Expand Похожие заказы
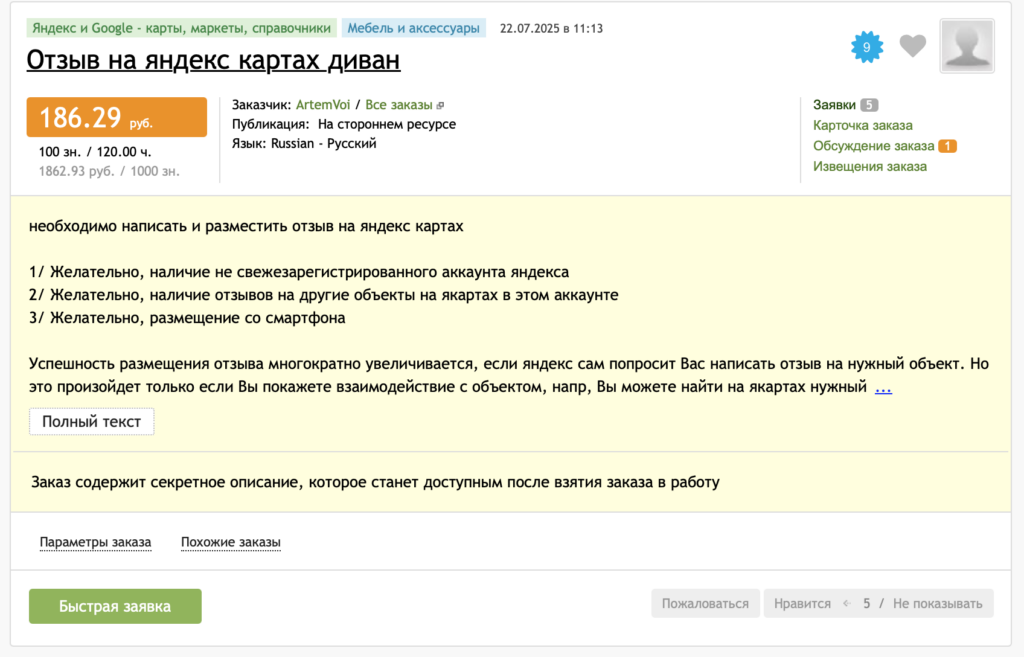The width and height of the screenshot is (1024, 657). pyautogui.click(x=231, y=542)
